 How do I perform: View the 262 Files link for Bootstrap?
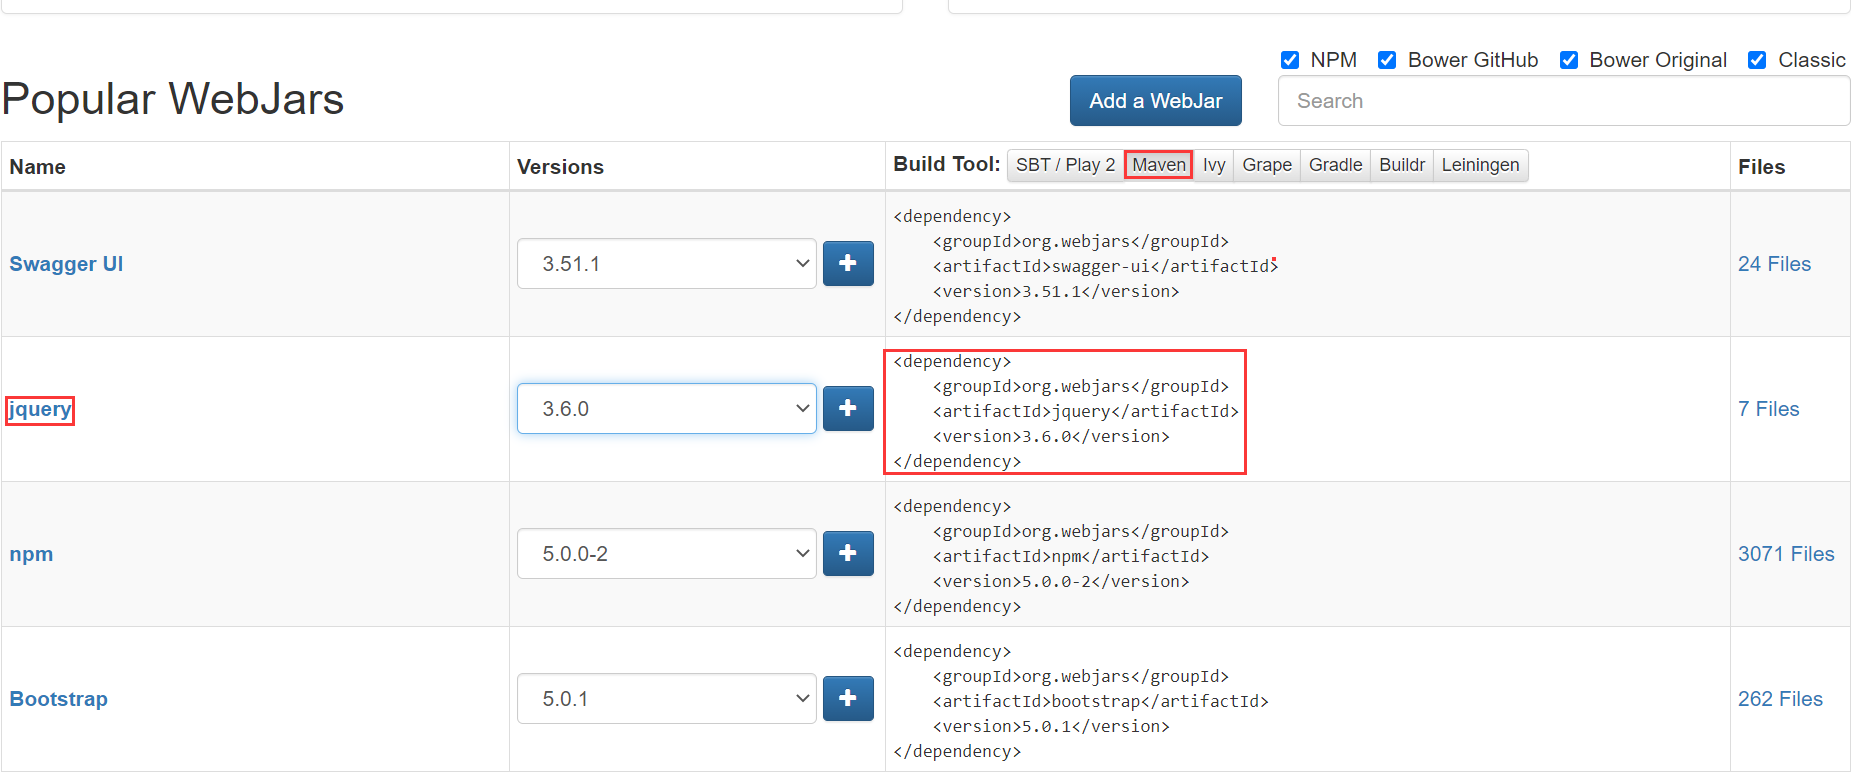(x=1779, y=699)
